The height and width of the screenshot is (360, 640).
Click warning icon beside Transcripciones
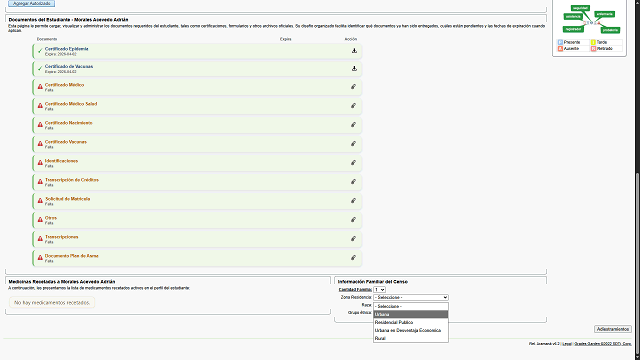click(x=40, y=238)
